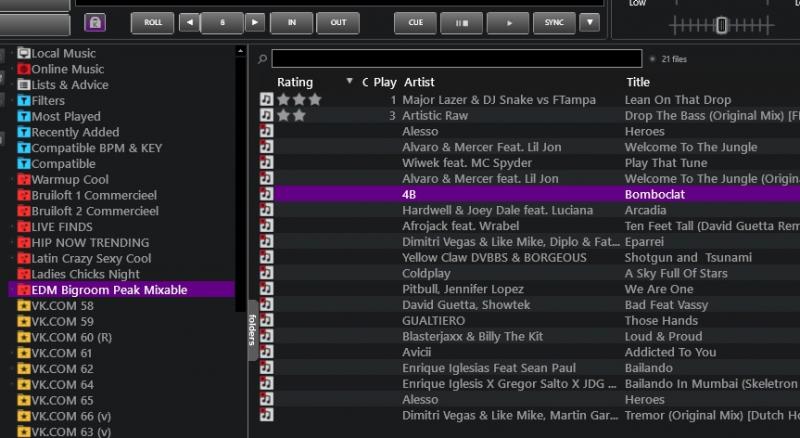This screenshot has width=800, height=438.
Task: Toggle the purple lock icon button
Action: click(x=95, y=22)
